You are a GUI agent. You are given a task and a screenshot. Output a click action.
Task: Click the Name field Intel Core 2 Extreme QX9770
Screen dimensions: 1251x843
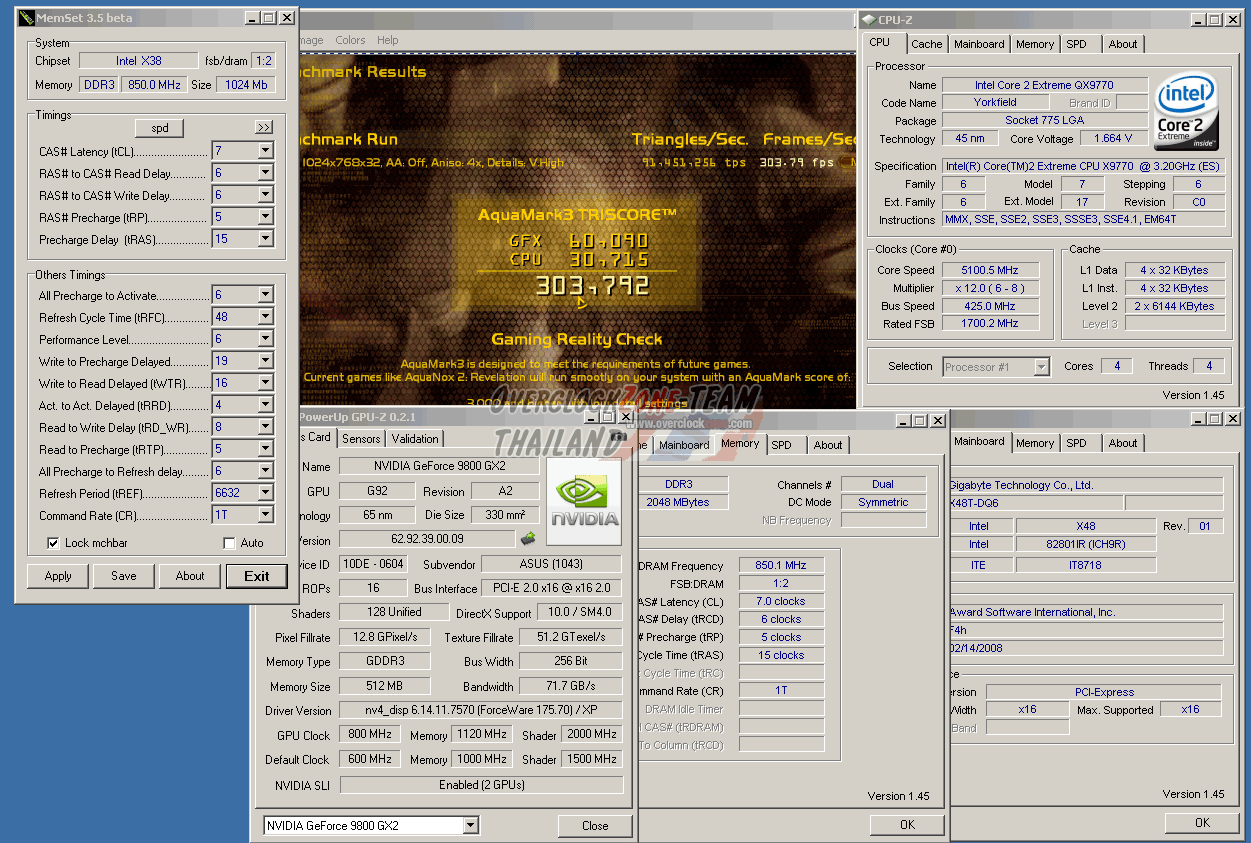point(1044,85)
